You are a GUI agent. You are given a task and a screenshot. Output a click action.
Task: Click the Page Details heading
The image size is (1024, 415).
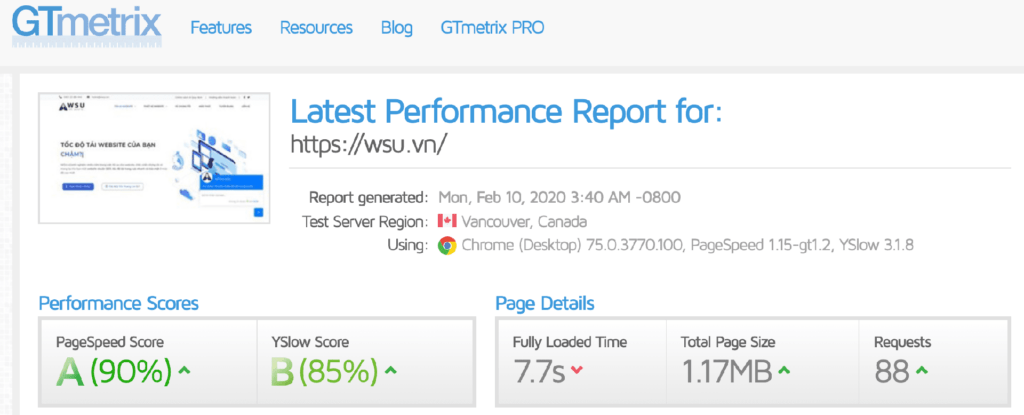[545, 303]
